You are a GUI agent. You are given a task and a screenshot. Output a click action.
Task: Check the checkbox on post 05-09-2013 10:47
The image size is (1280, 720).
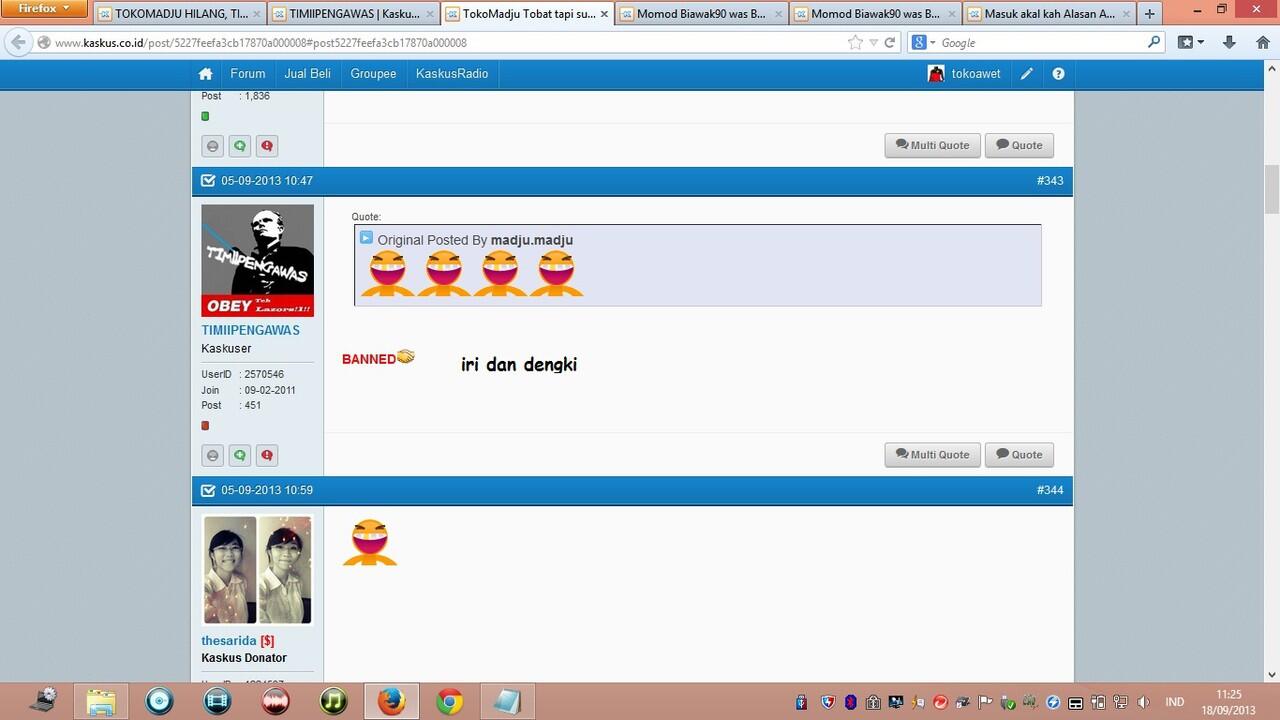click(208, 181)
